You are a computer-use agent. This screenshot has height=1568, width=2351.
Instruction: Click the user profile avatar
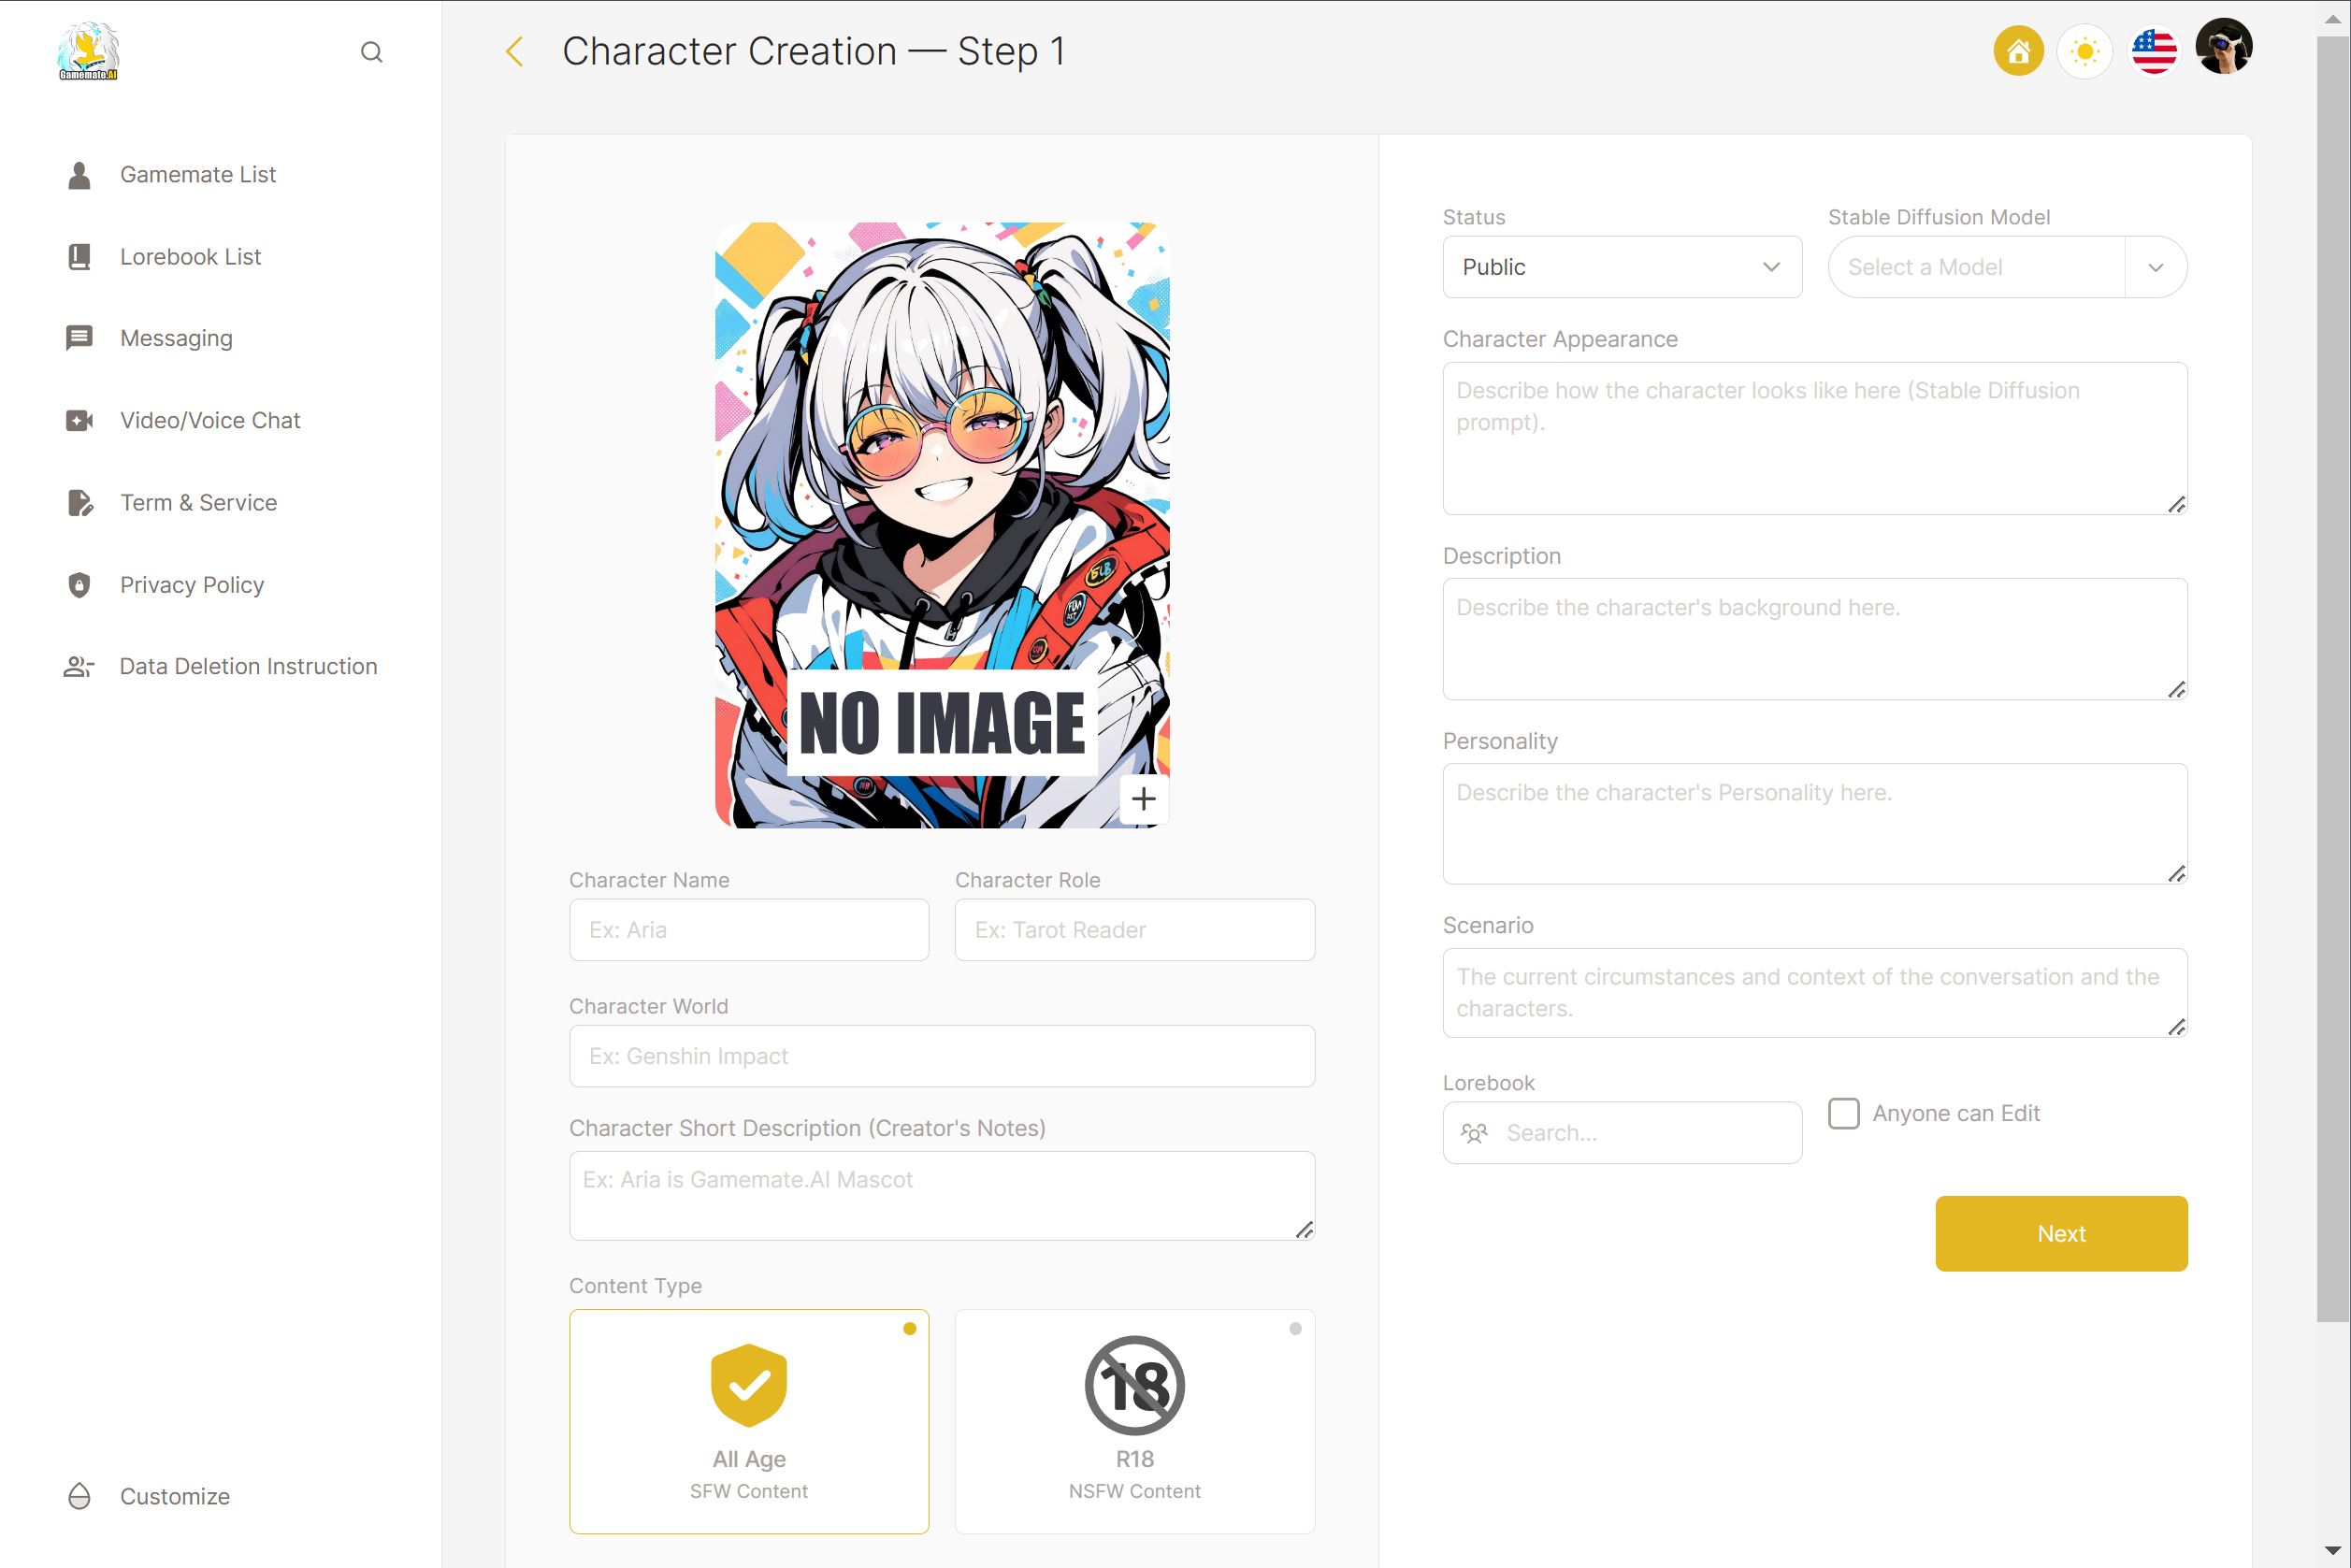pyautogui.click(x=2223, y=47)
